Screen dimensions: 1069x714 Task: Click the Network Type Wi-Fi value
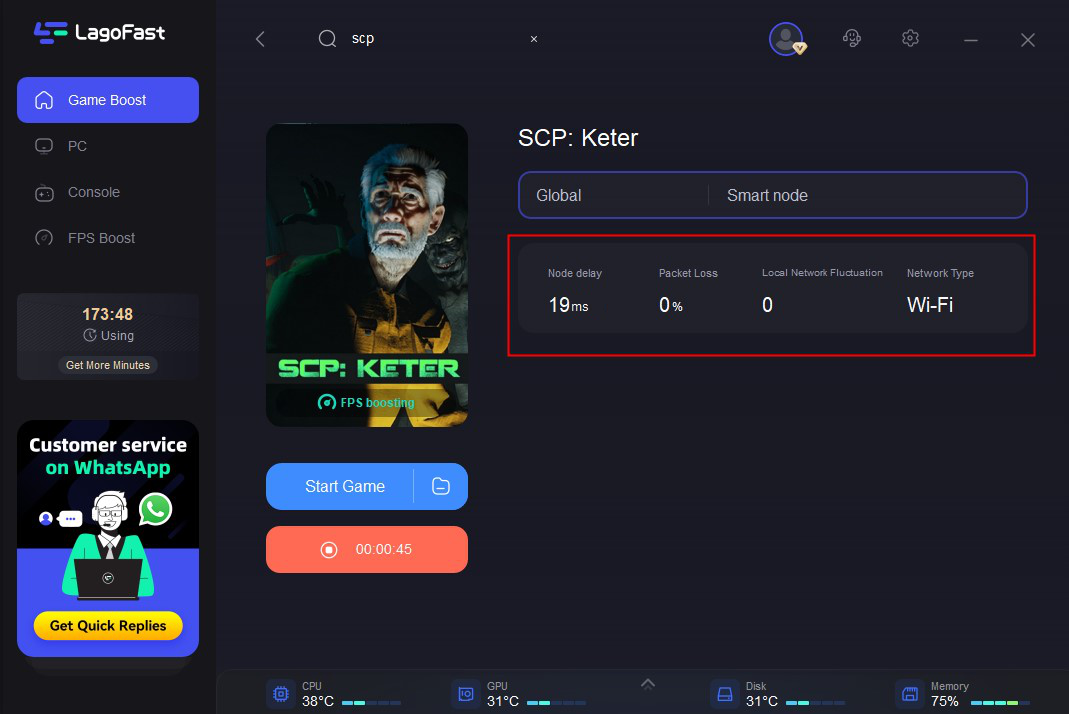point(930,305)
